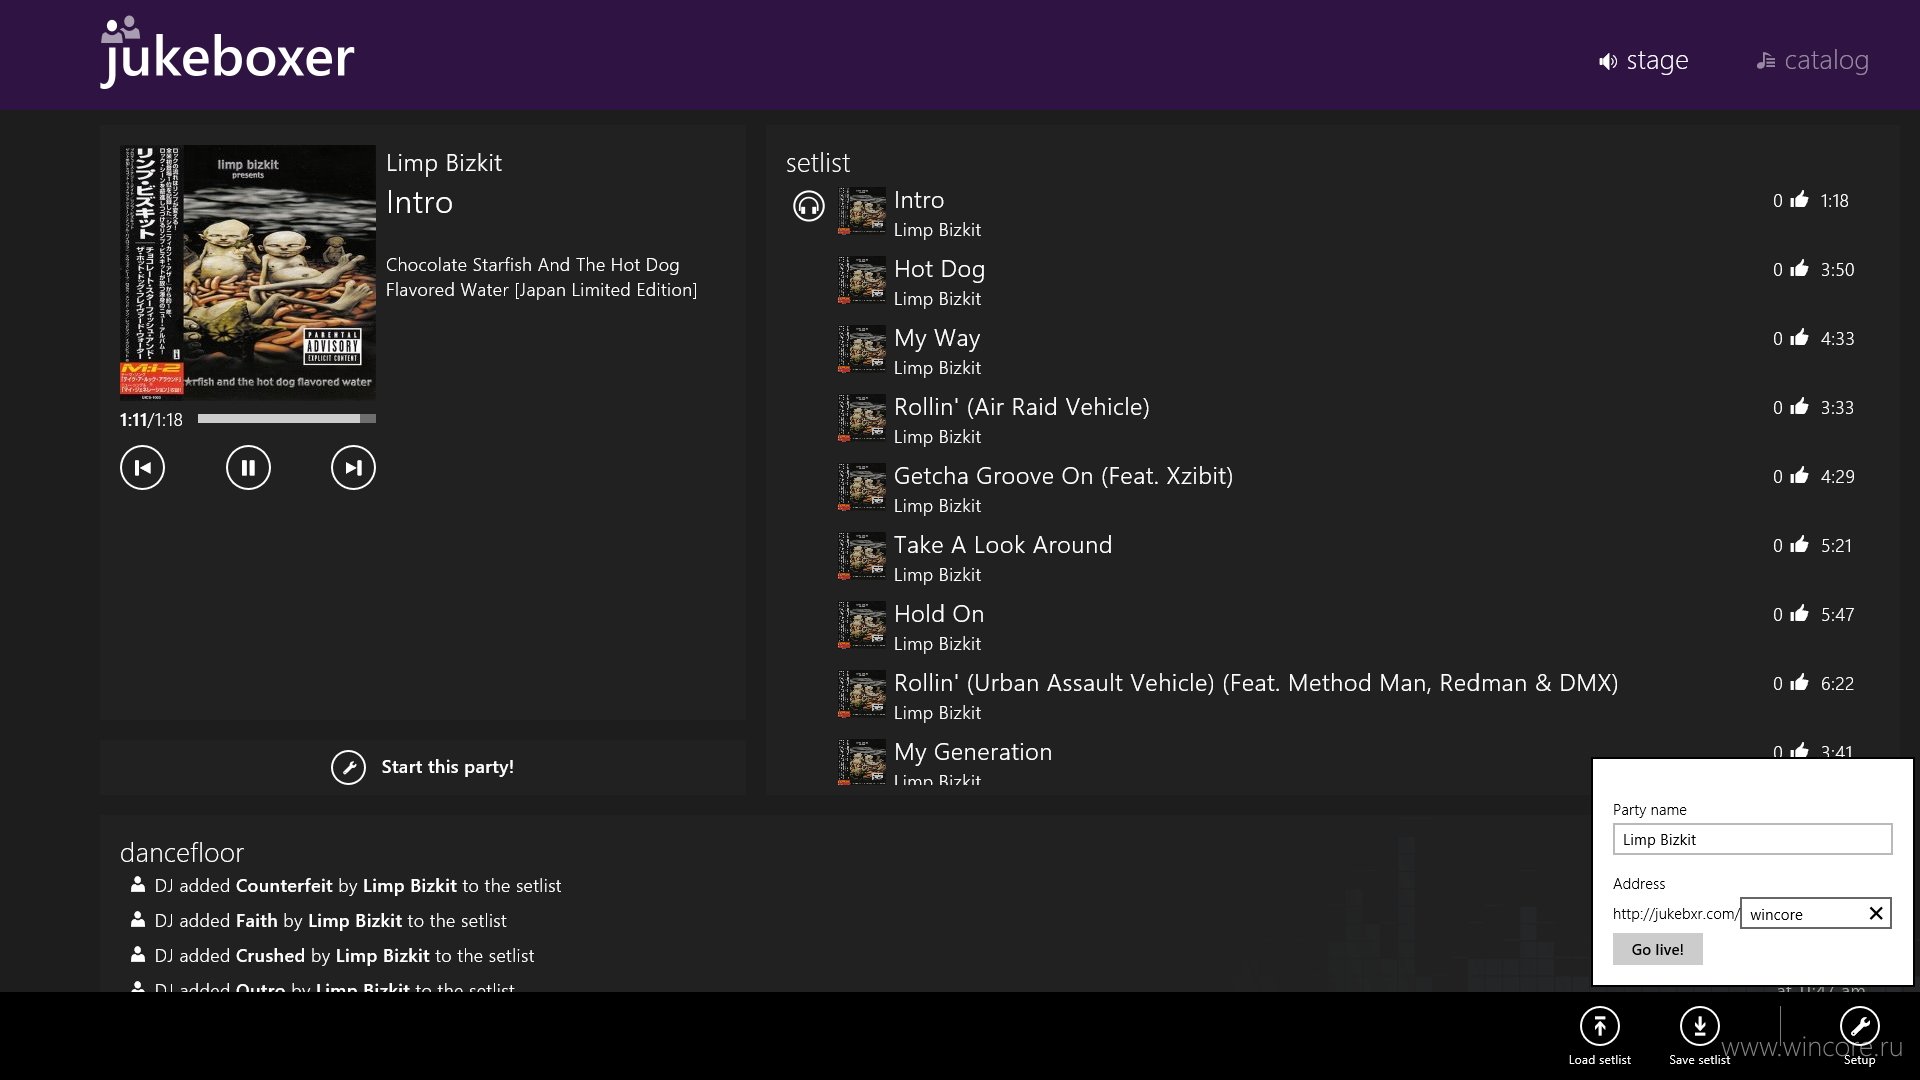
Task: Like the Intro track with thumbs up
Action: point(1799,200)
